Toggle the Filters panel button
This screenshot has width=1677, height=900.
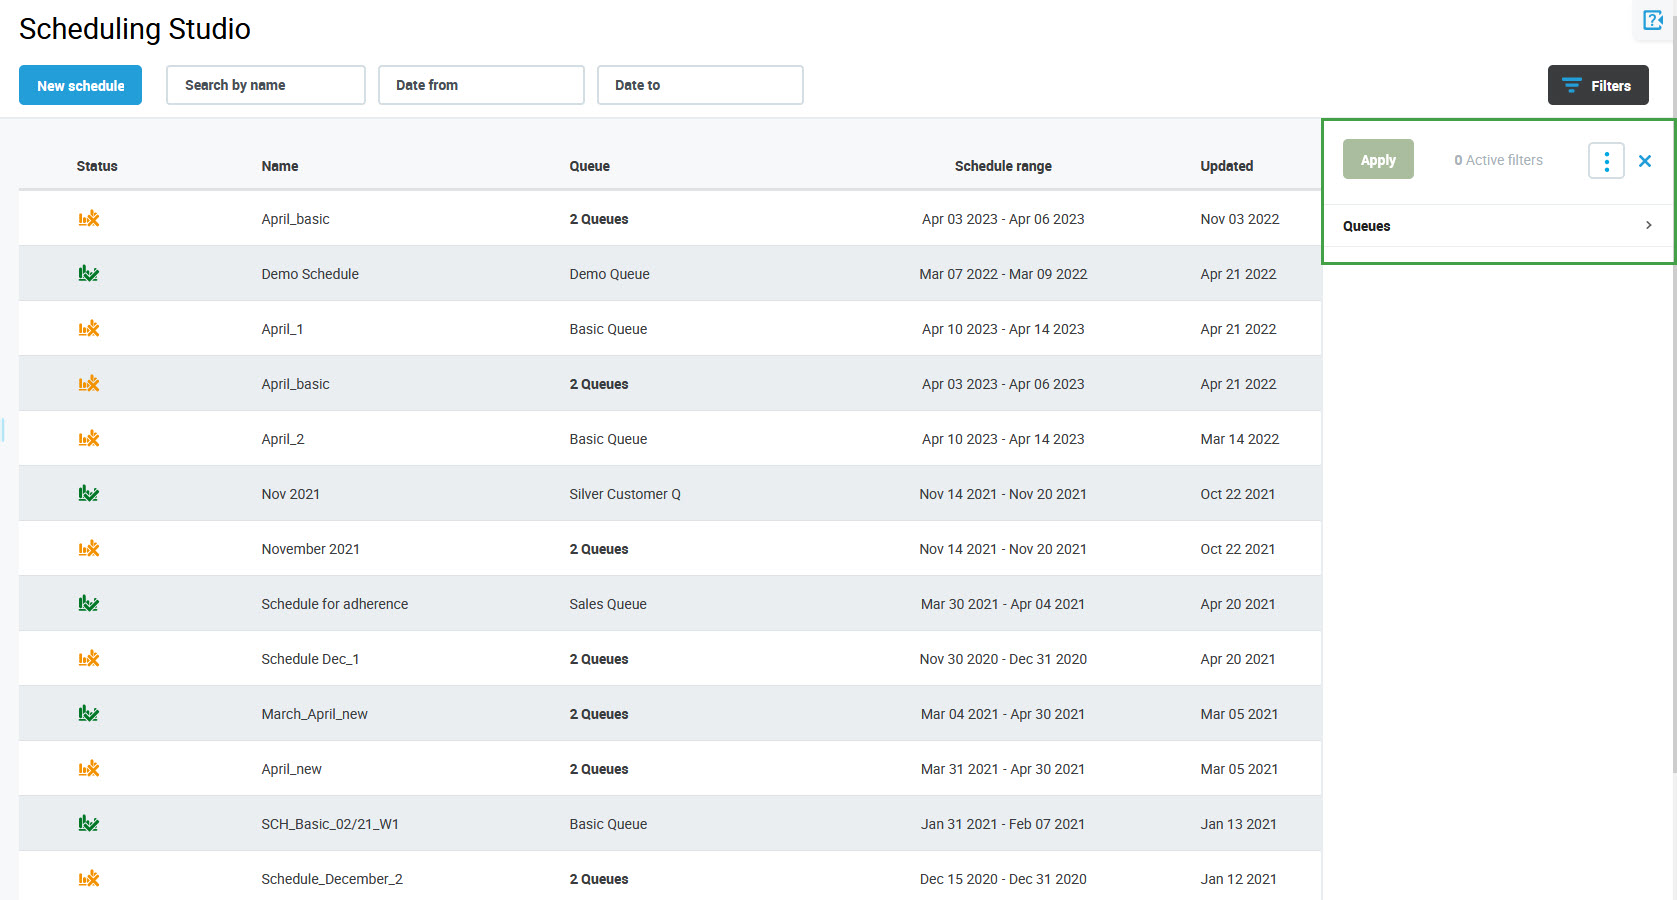(1597, 86)
